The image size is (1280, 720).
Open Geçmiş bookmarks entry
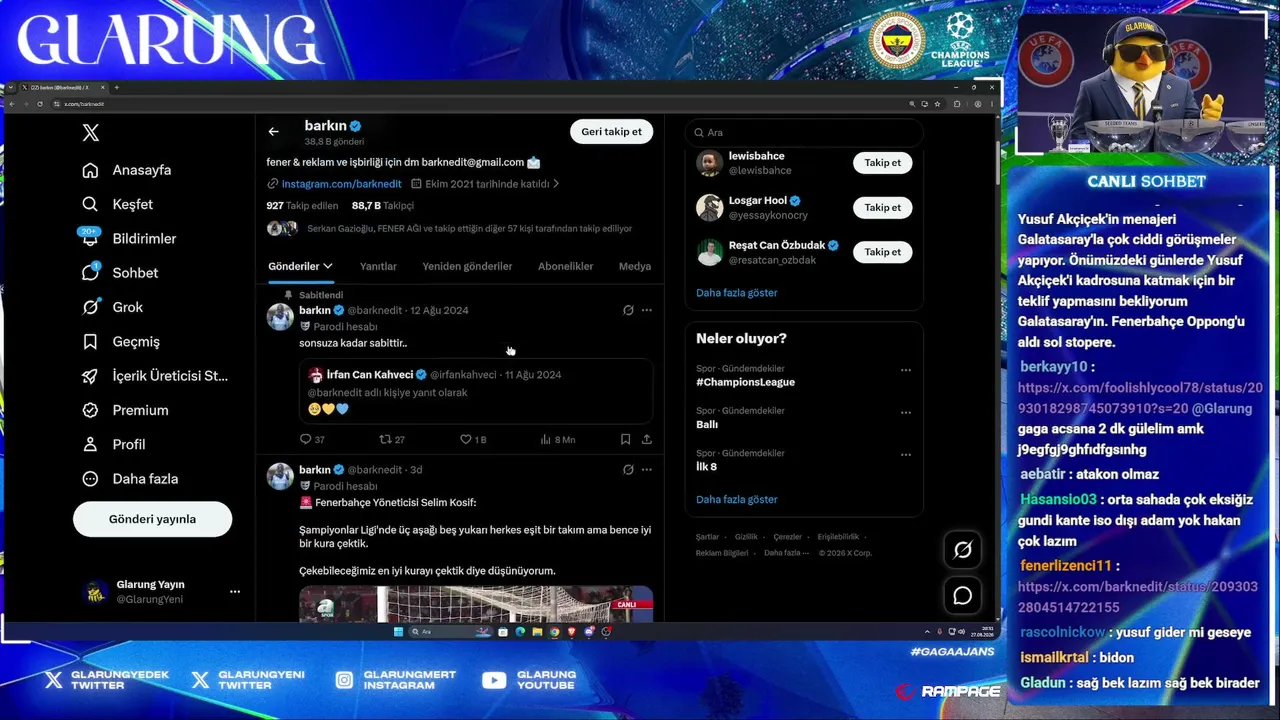click(121, 341)
